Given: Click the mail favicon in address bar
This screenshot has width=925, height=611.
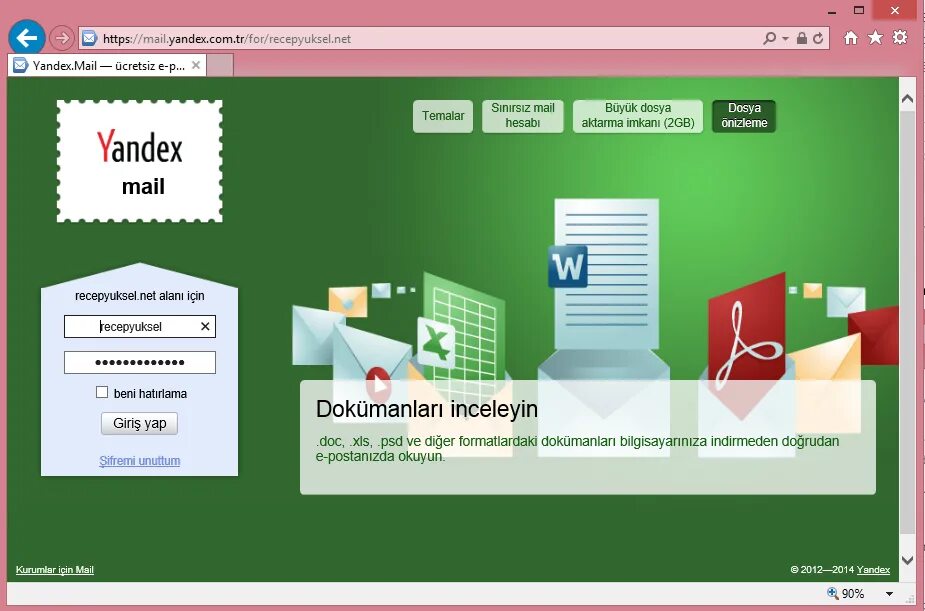Looking at the screenshot, I should pyautogui.click(x=89, y=38).
